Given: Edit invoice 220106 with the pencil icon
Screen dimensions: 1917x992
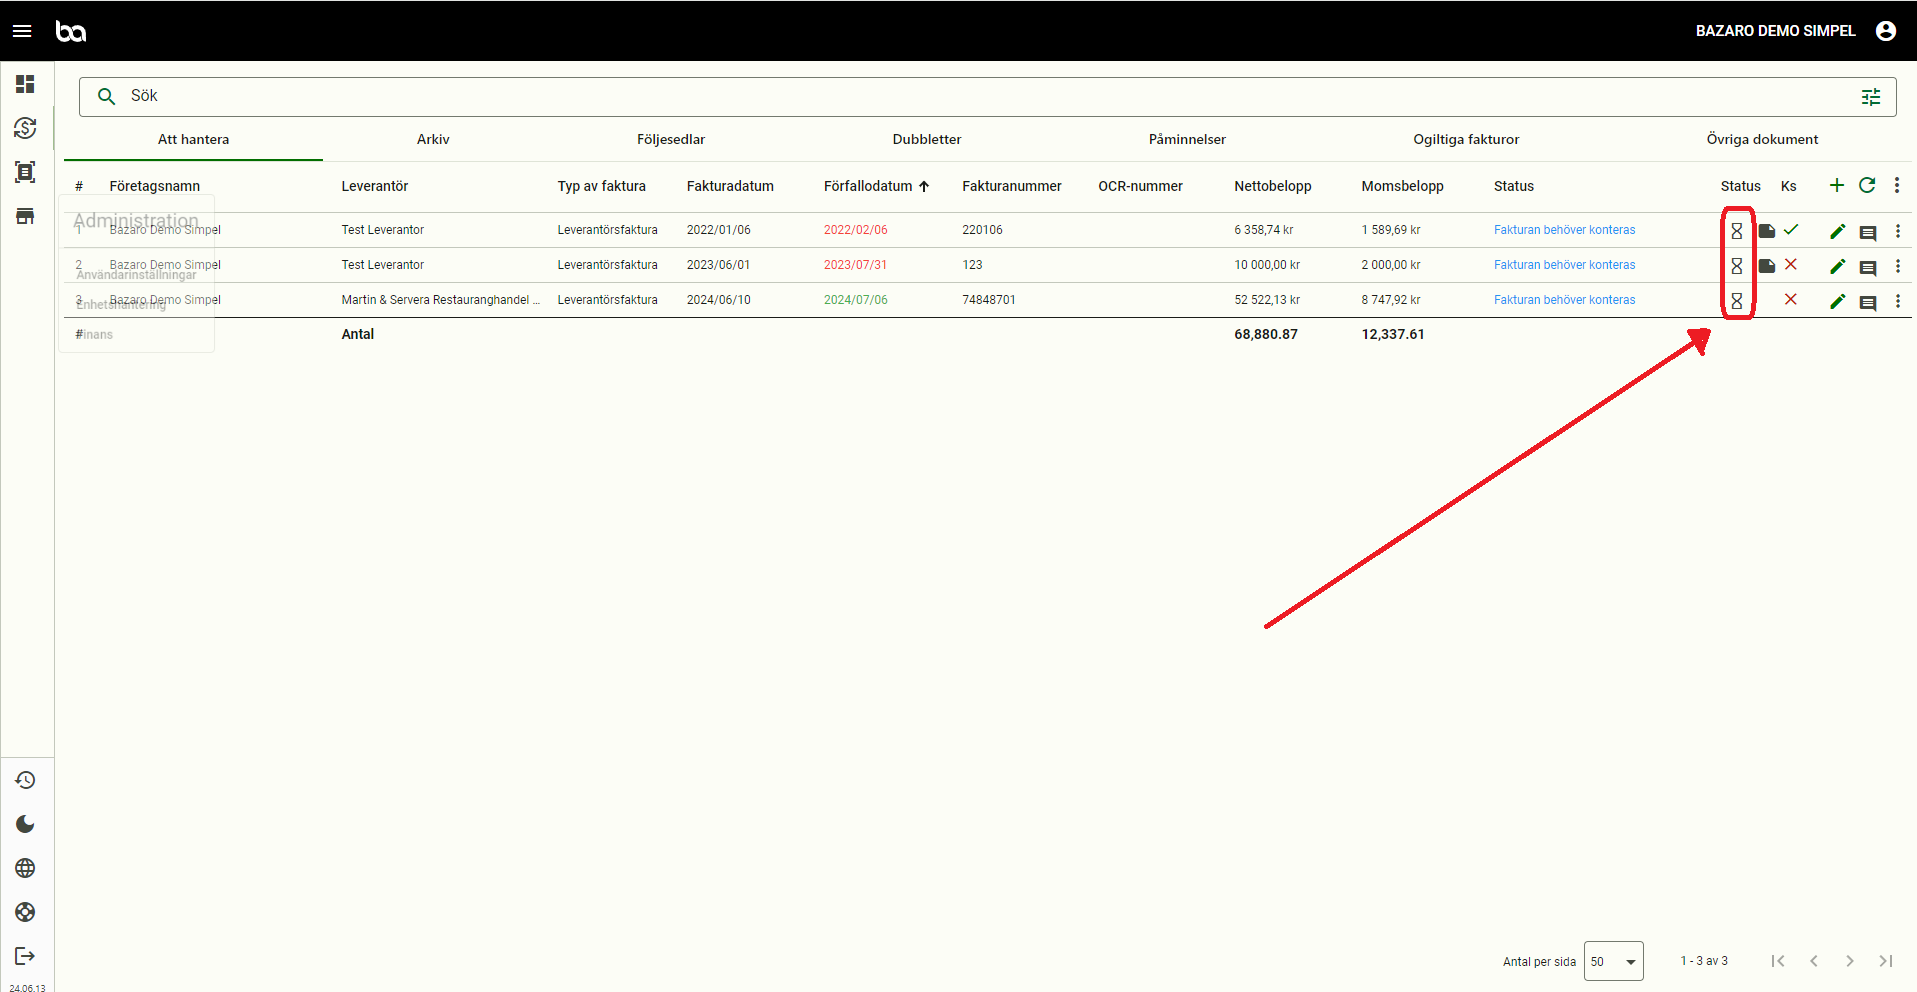Looking at the screenshot, I should pyautogui.click(x=1838, y=232).
